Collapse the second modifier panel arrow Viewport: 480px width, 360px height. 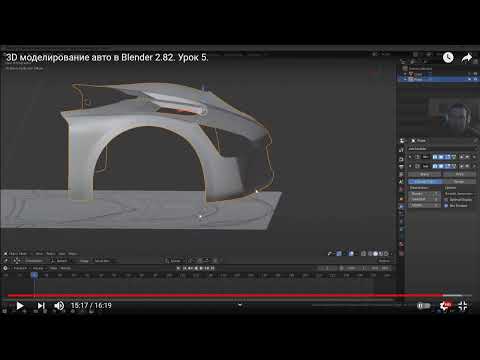coord(410,166)
